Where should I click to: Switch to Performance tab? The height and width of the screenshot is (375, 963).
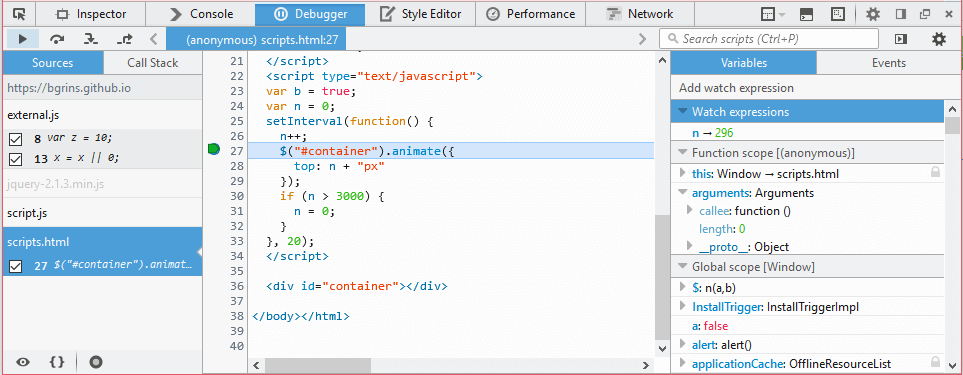pos(530,14)
